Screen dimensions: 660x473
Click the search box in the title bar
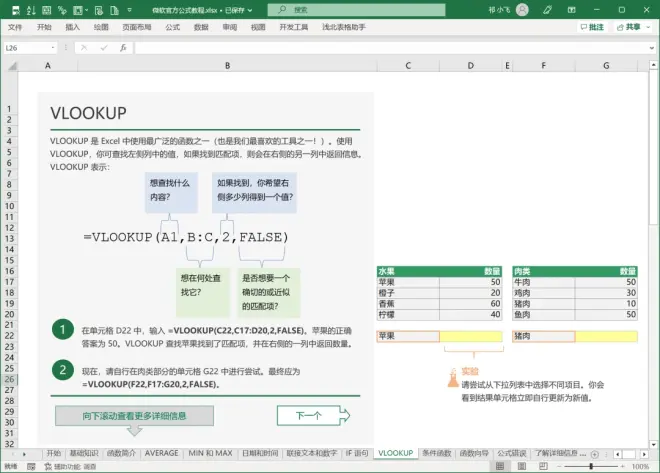pos(357,10)
